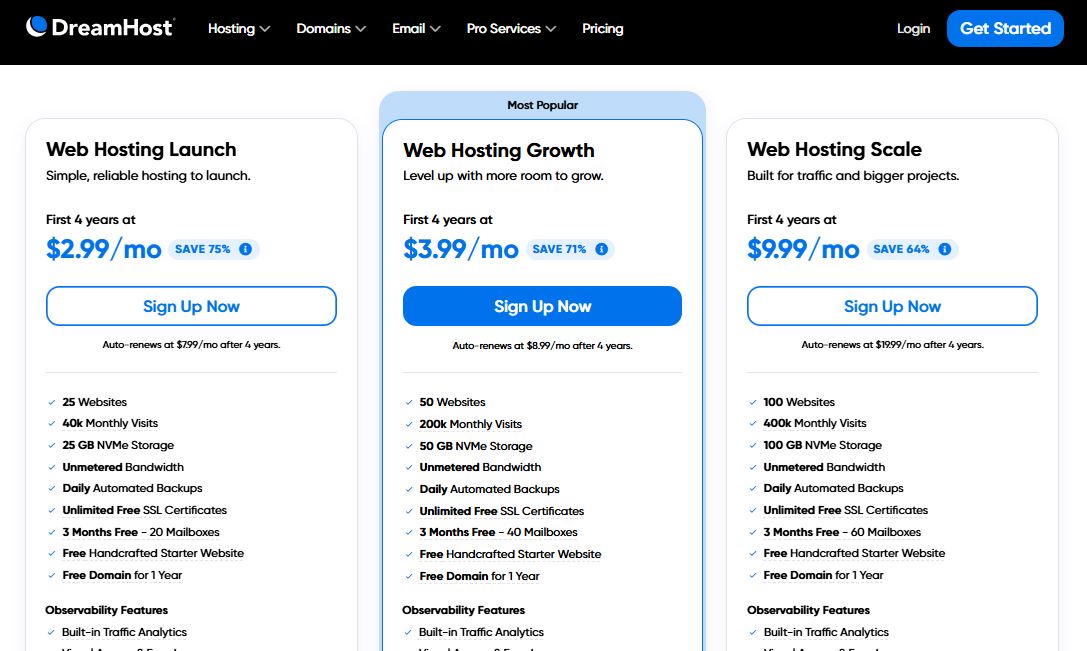Viewport: 1087px width, 651px height.
Task: Expand the Domains dropdown menu
Action: click(x=330, y=29)
